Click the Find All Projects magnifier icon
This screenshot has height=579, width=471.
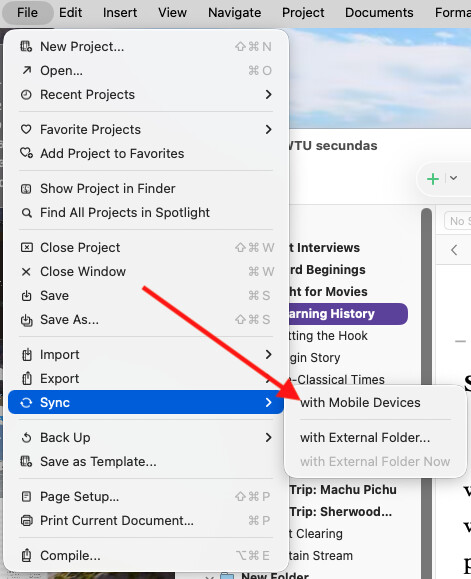pyautogui.click(x=26, y=213)
